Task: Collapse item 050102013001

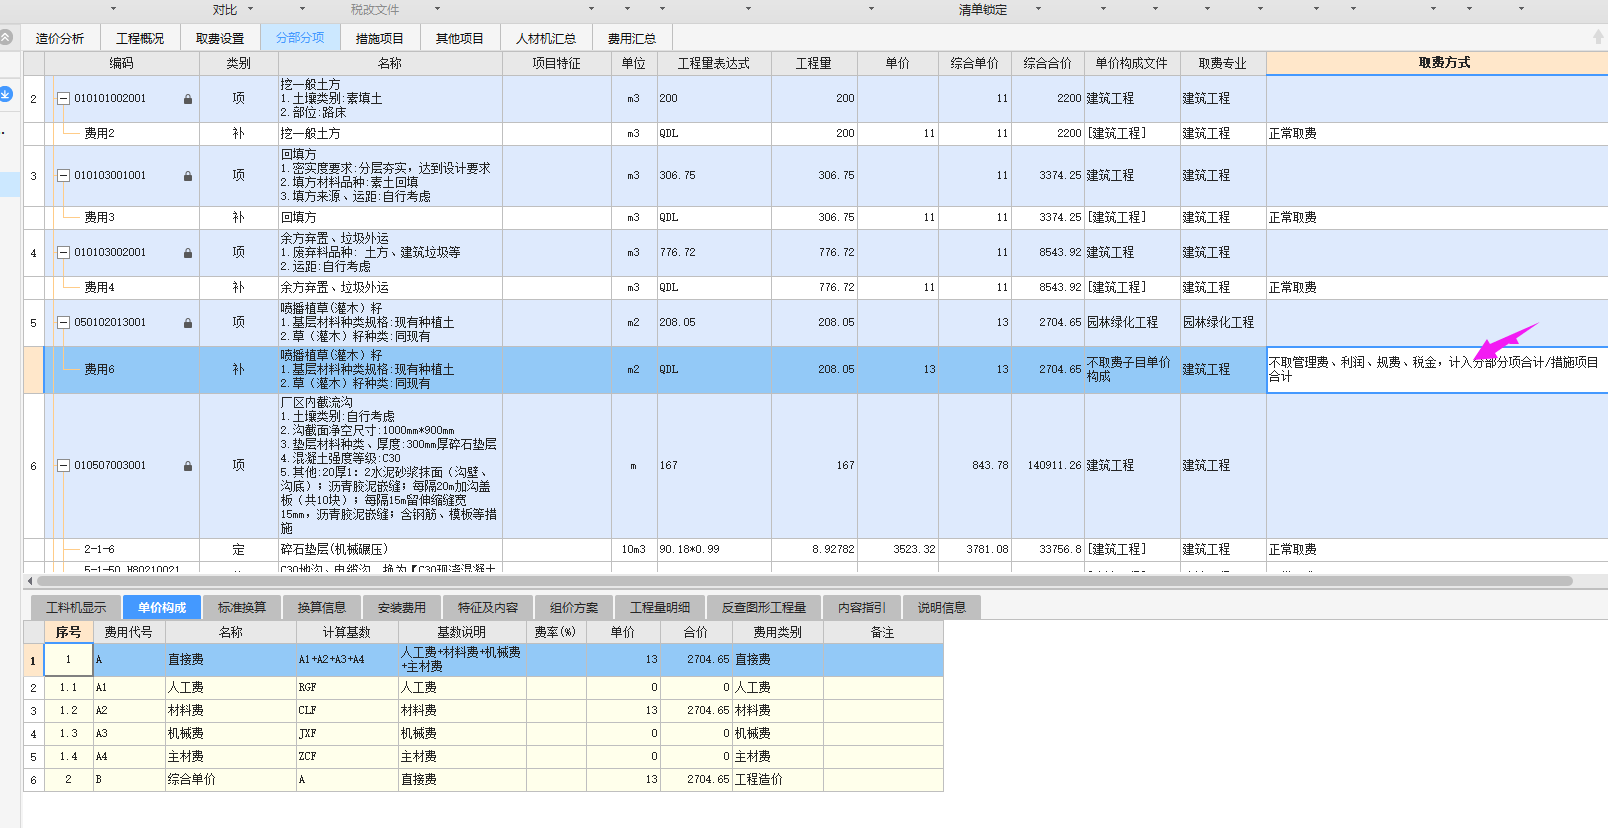Action: pos(64,323)
